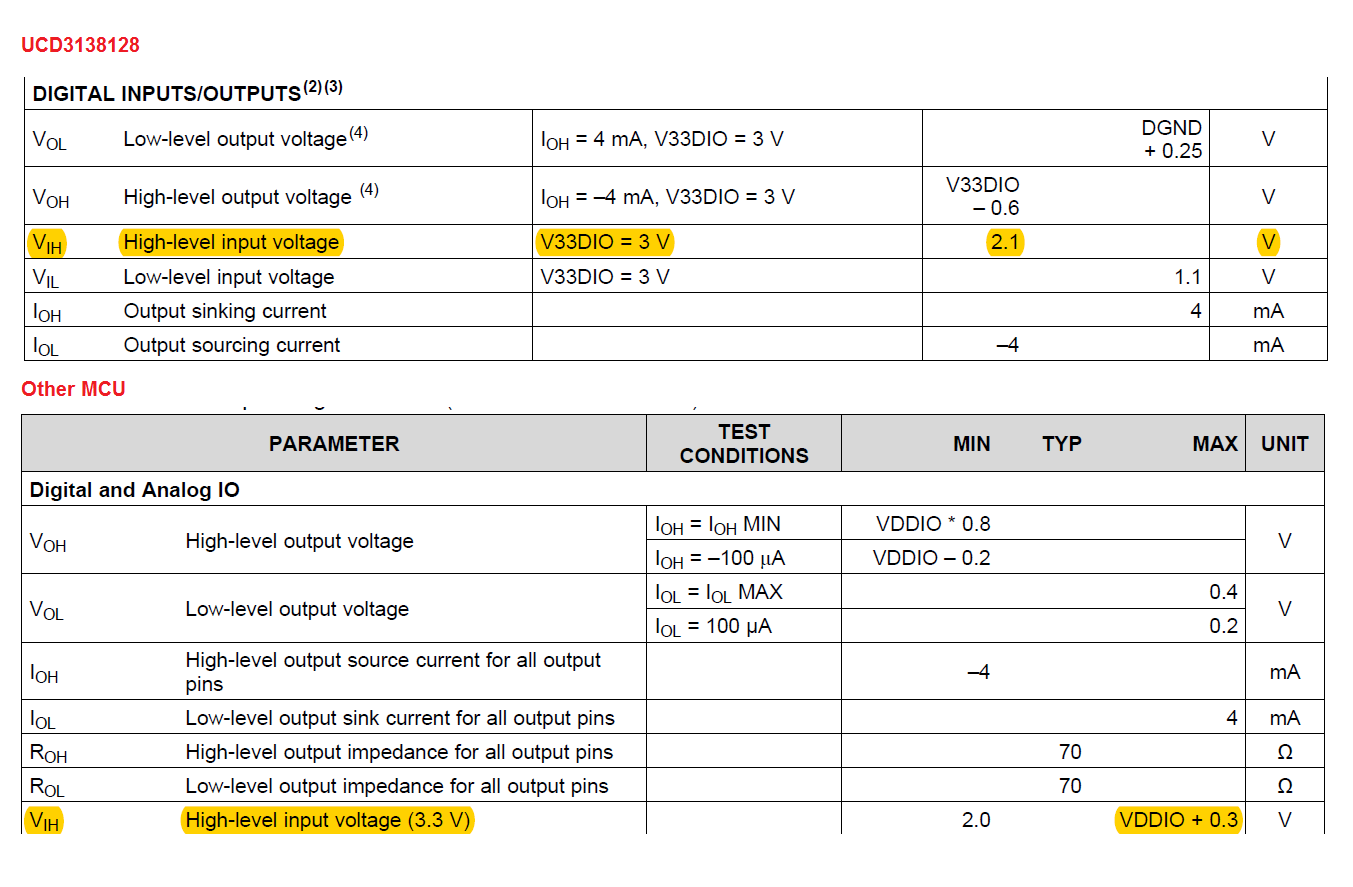
Task: Click the highlighted "V" unit in the UCD3138128 table
Action: (1268, 242)
